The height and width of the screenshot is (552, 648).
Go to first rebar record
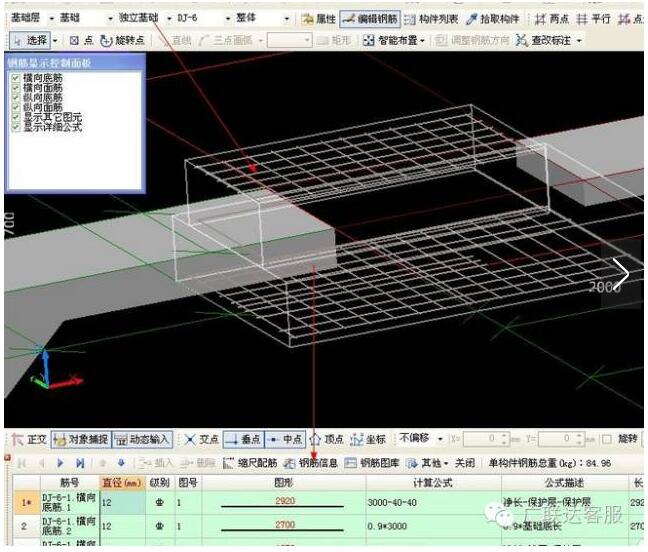coord(22,463)
